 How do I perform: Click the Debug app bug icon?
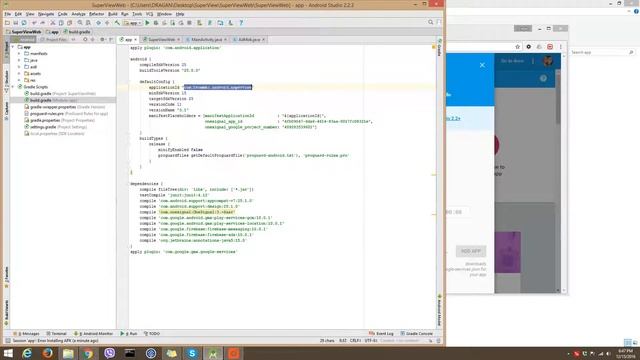[156, 23]
